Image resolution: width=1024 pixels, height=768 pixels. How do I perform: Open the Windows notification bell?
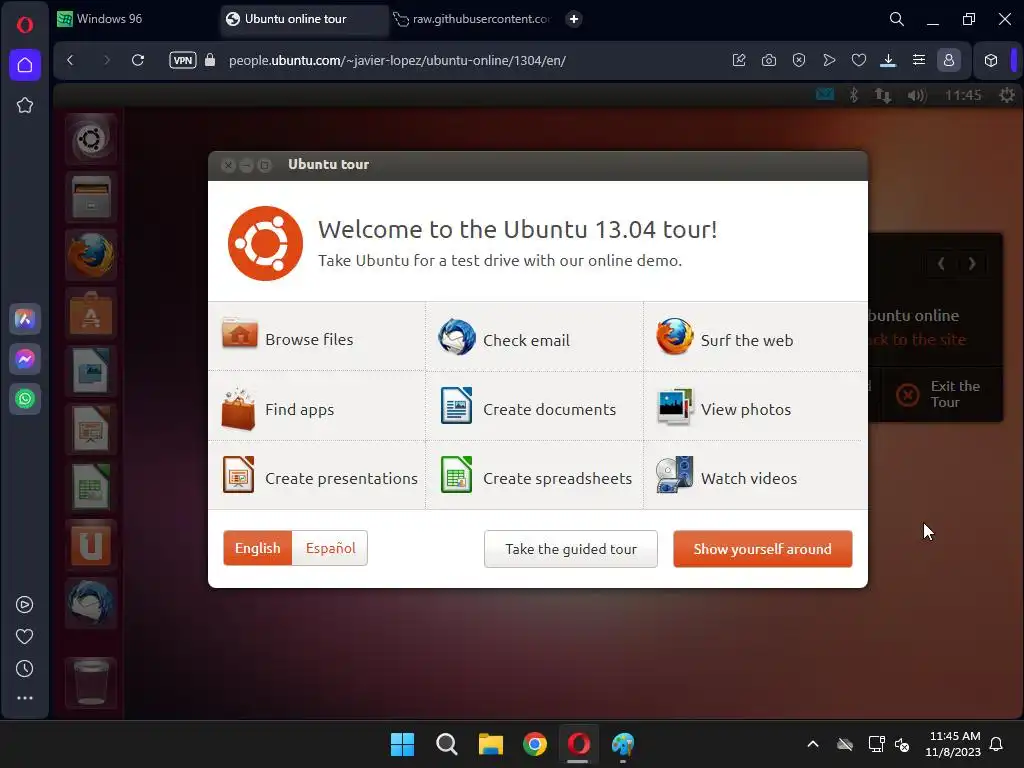996,744
